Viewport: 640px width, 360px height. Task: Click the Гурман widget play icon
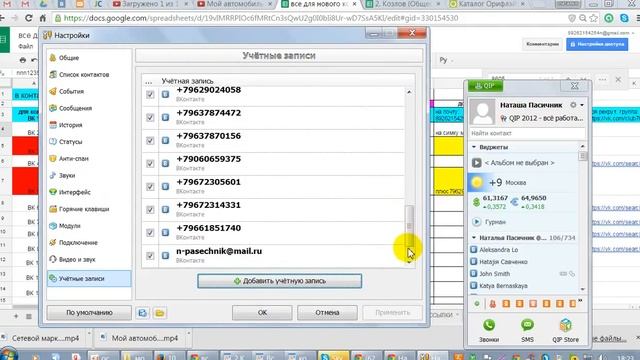[476, 222]
